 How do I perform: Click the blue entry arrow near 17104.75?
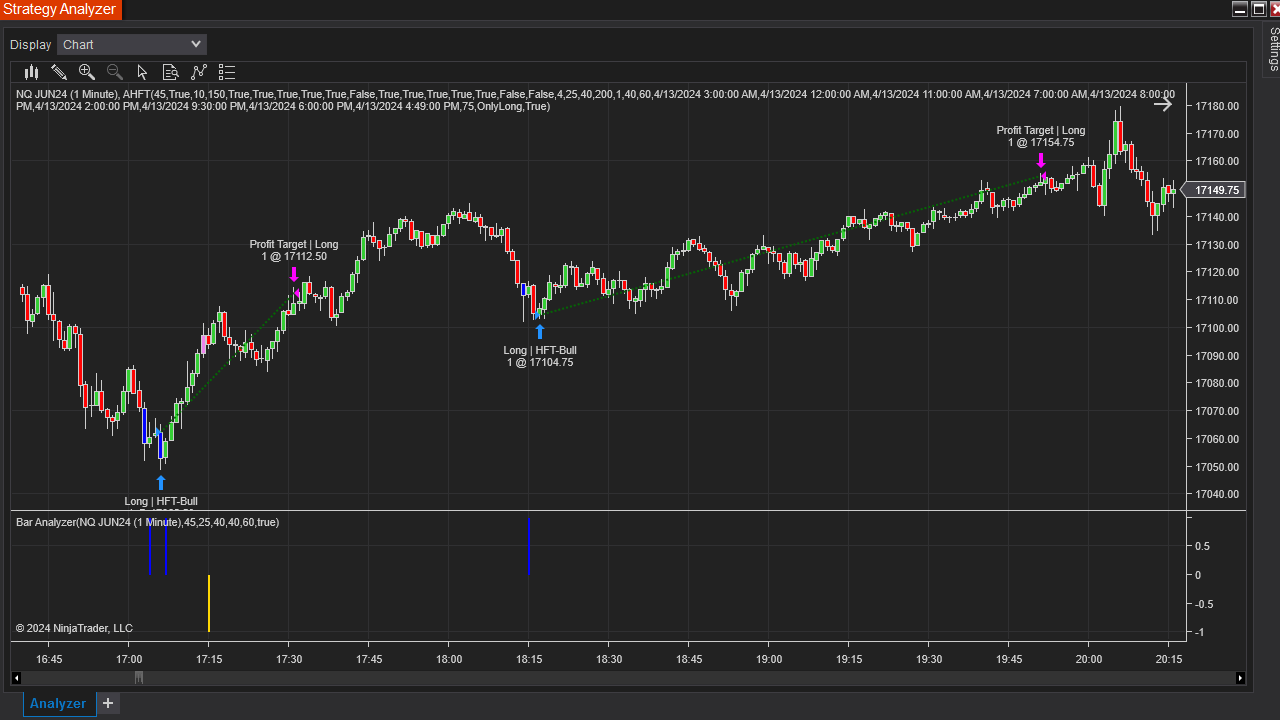[540, 332]
